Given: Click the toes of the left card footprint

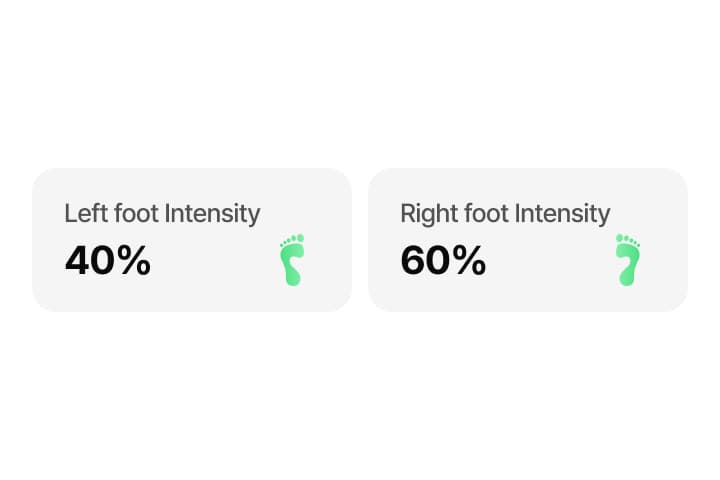Looking at the screenshot, I should tap(293, 240).
